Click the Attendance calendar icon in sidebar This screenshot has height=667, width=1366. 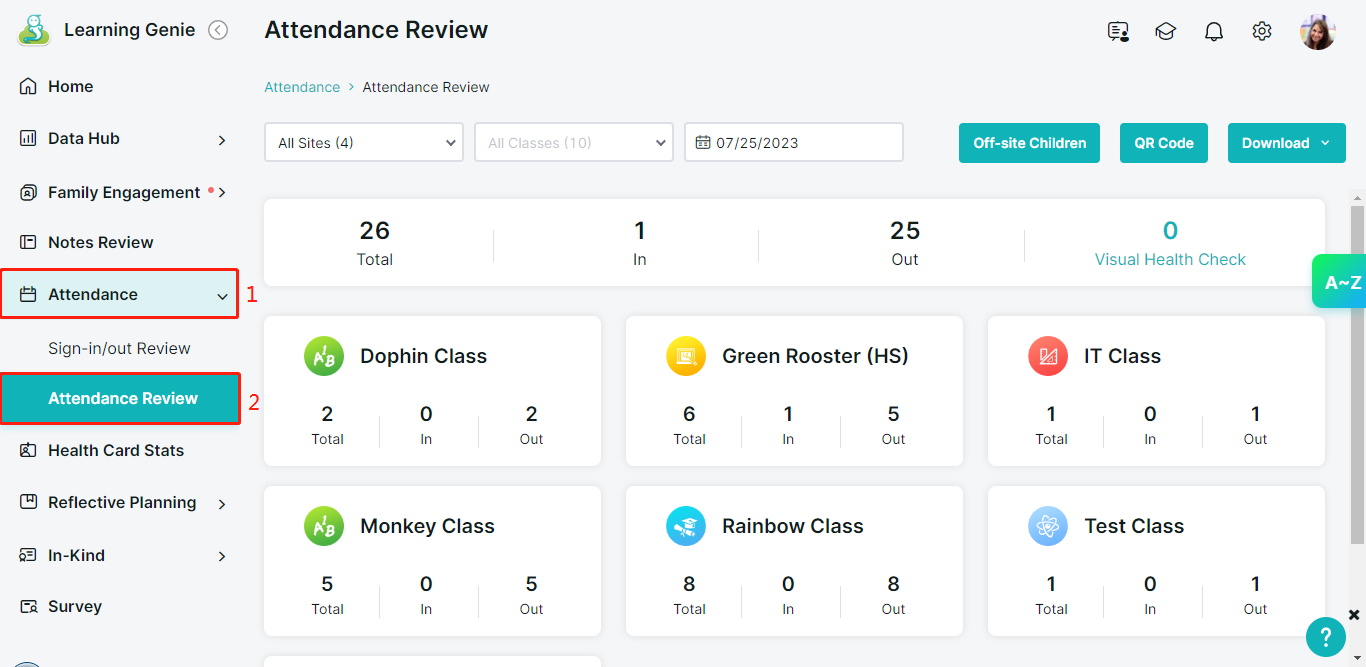point(28,294)
